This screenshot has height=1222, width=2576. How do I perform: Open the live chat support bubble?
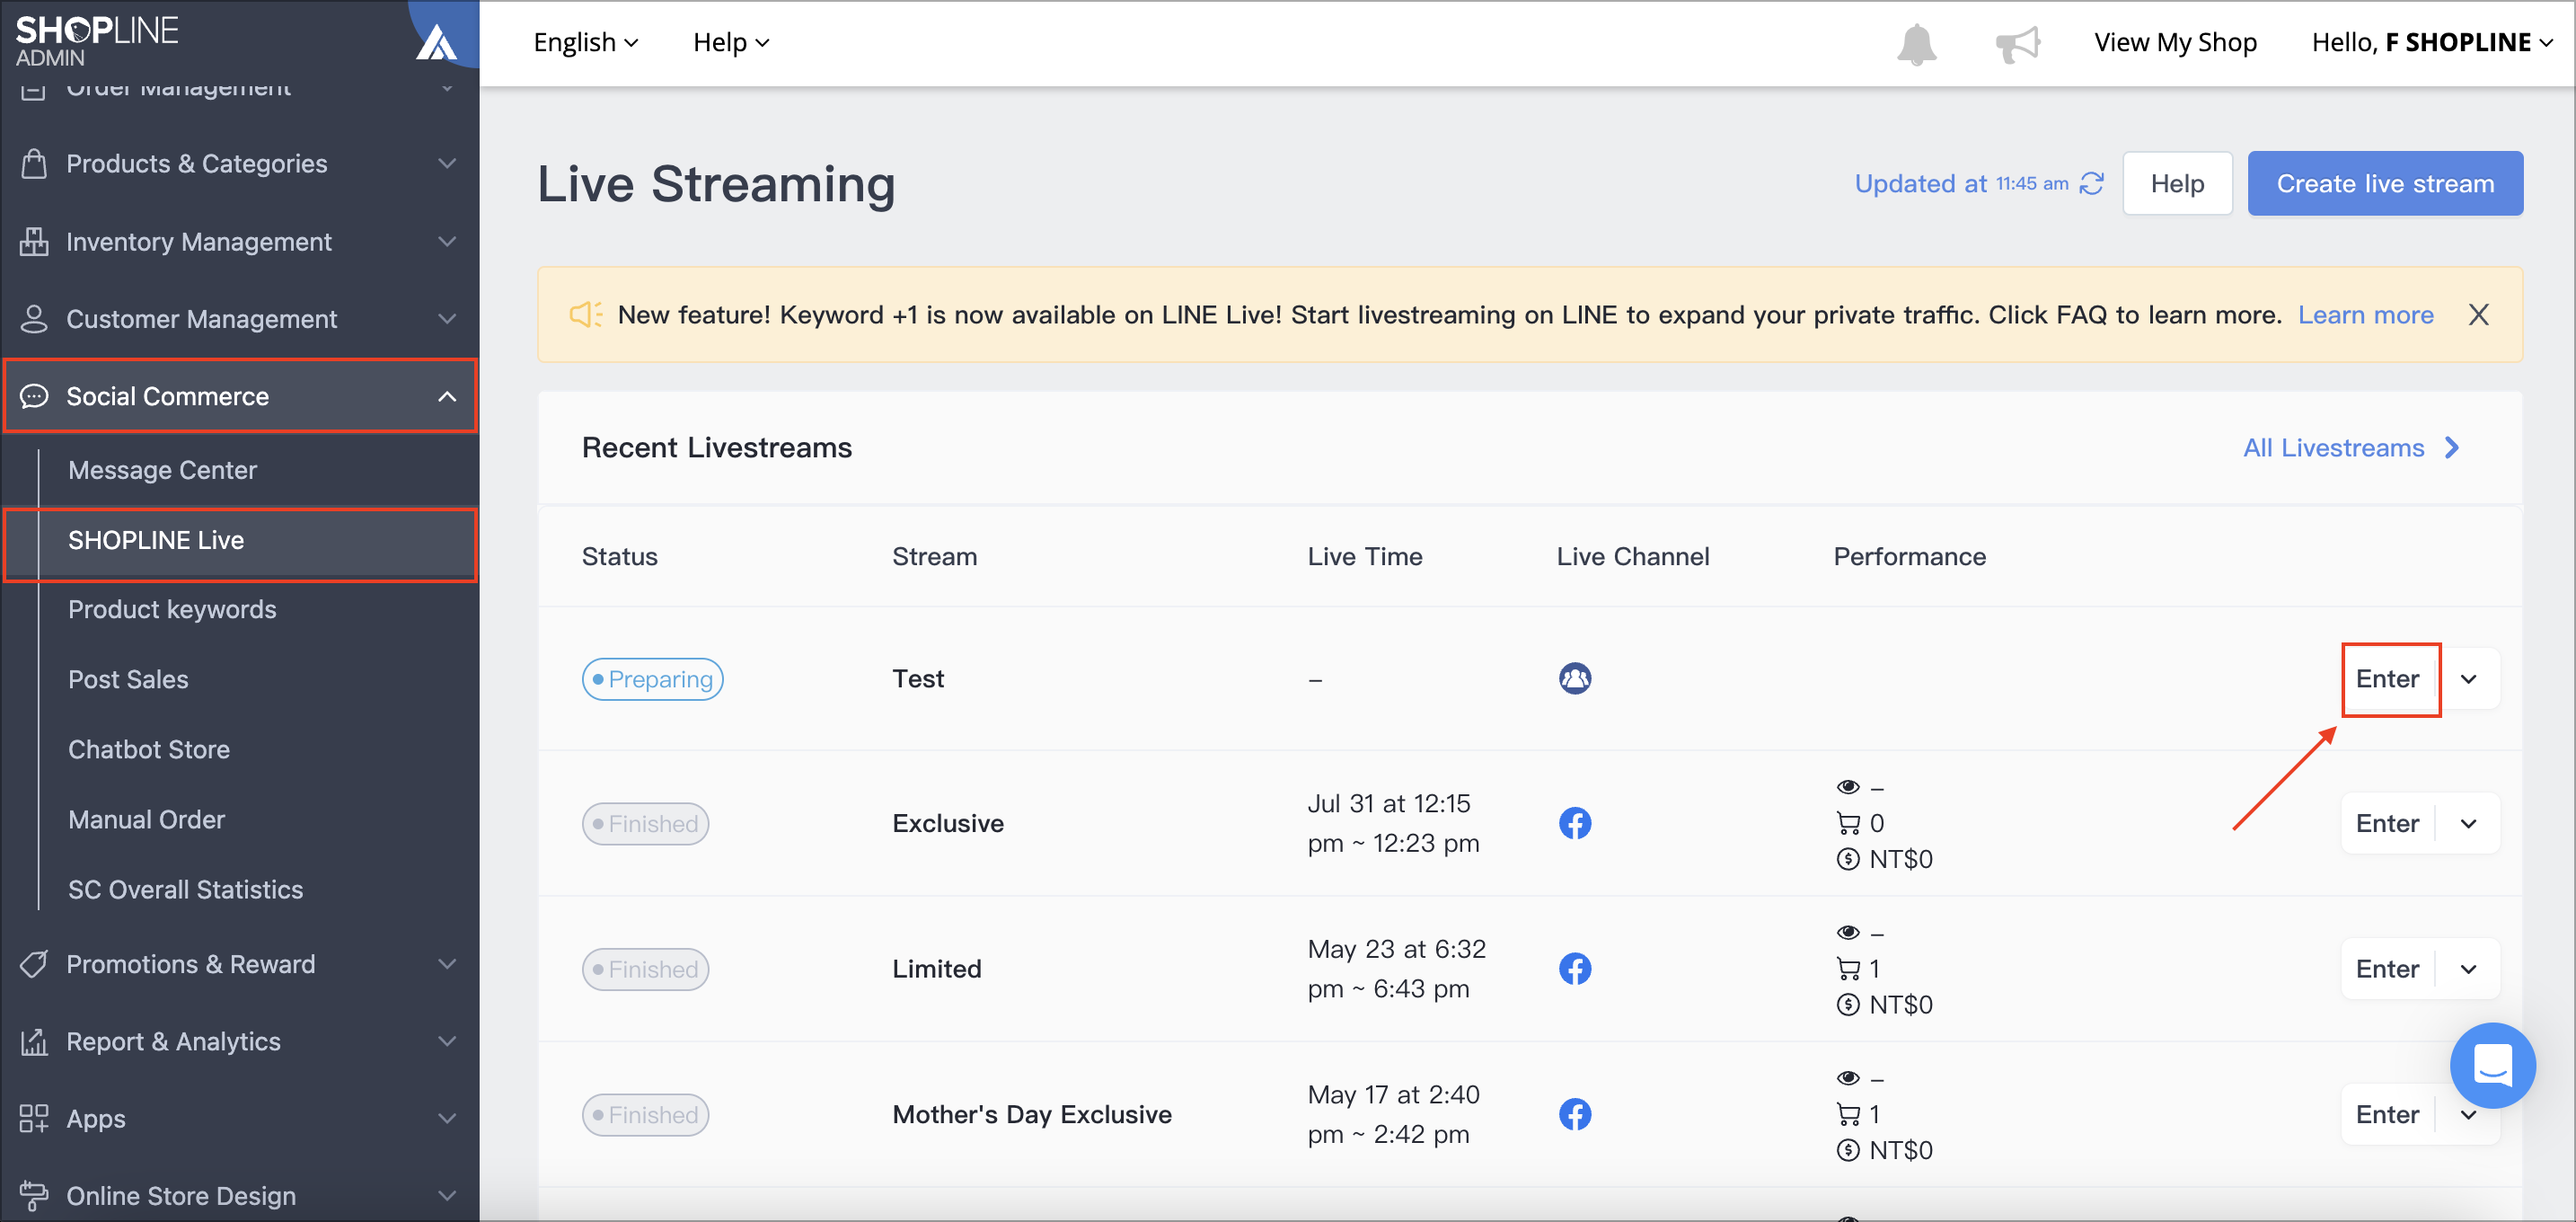[2492, 1065]
